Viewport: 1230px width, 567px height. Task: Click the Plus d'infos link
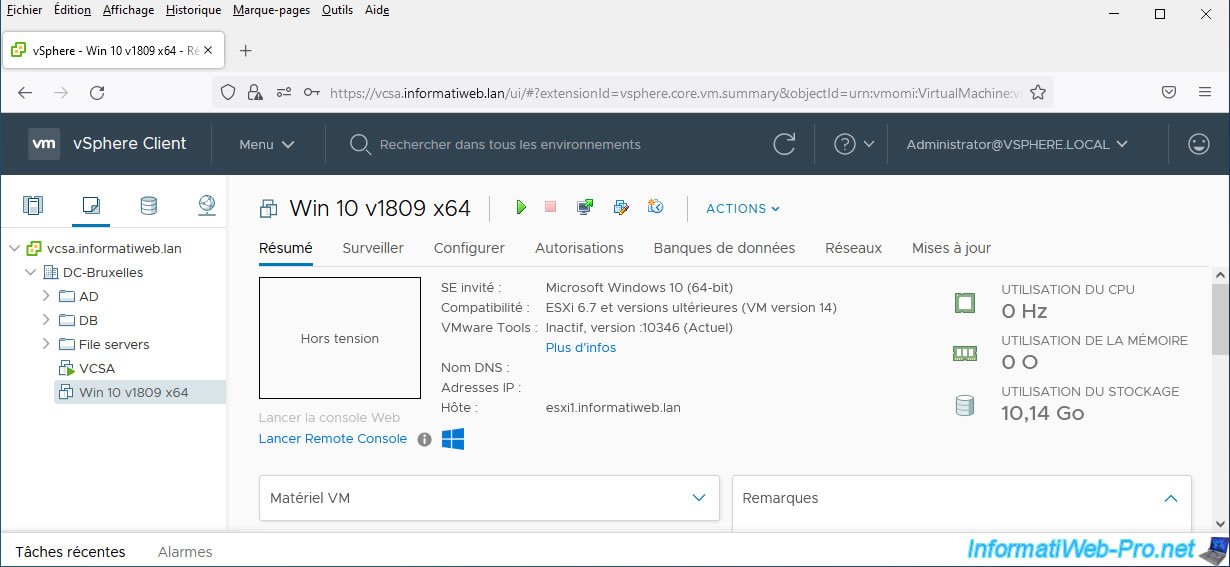581,348
